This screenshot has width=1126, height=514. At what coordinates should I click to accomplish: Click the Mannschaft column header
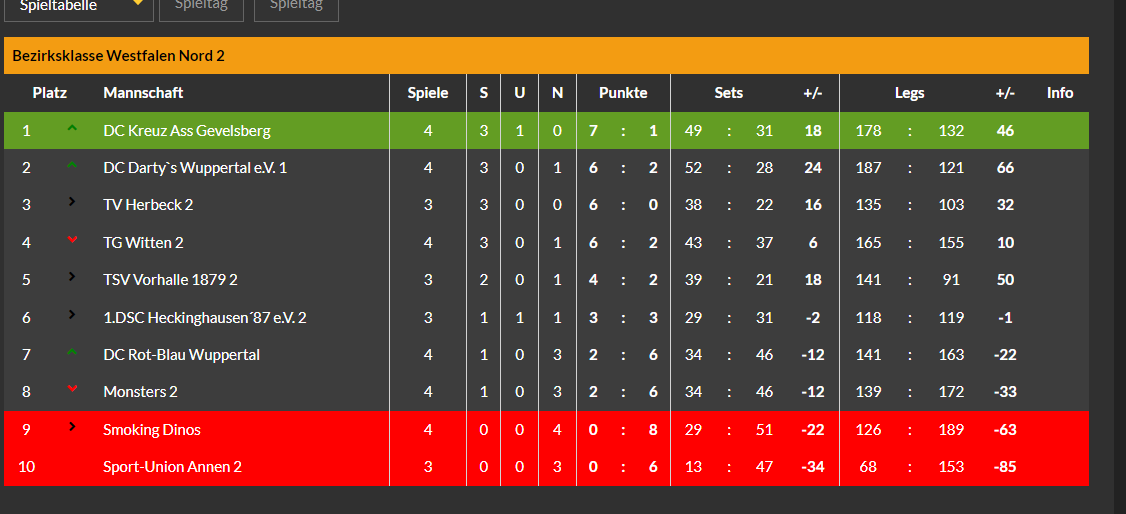(143, 93)
